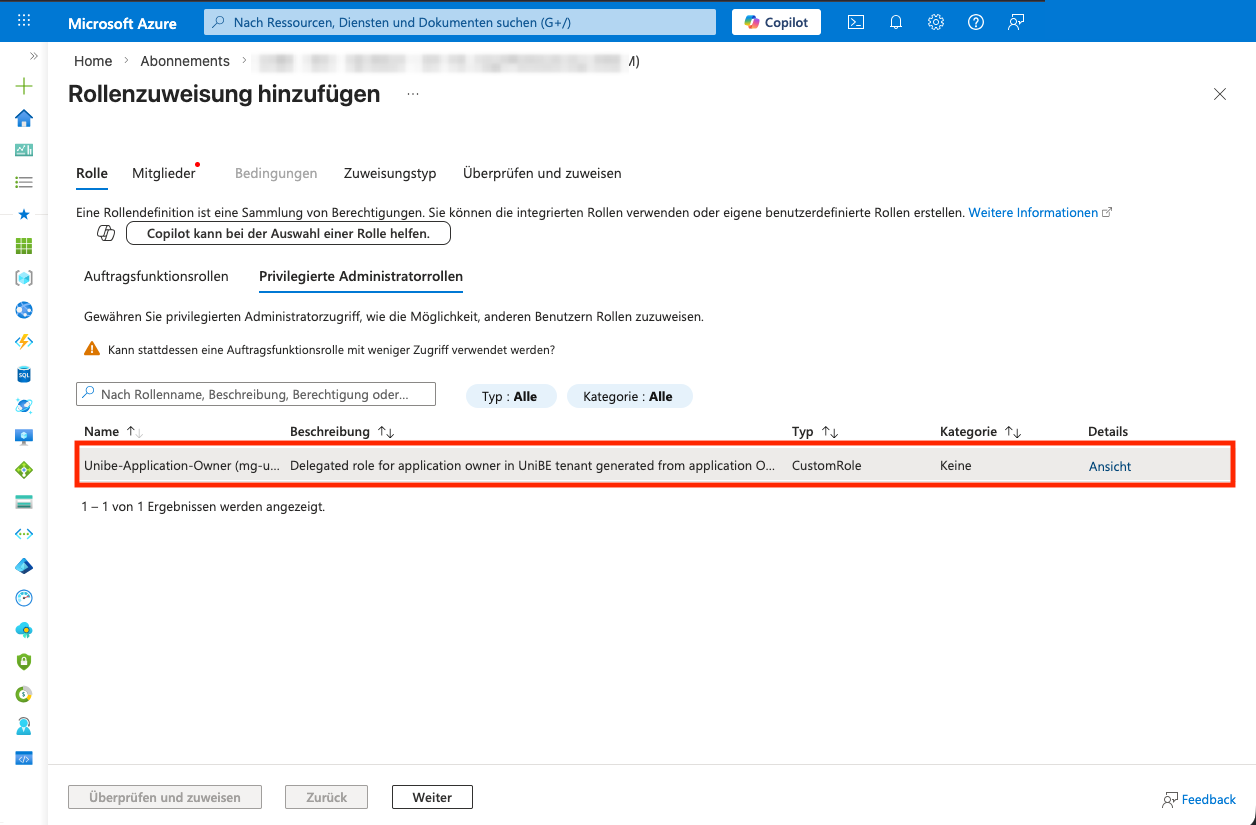Open the notifications bell

pos(896,22)
